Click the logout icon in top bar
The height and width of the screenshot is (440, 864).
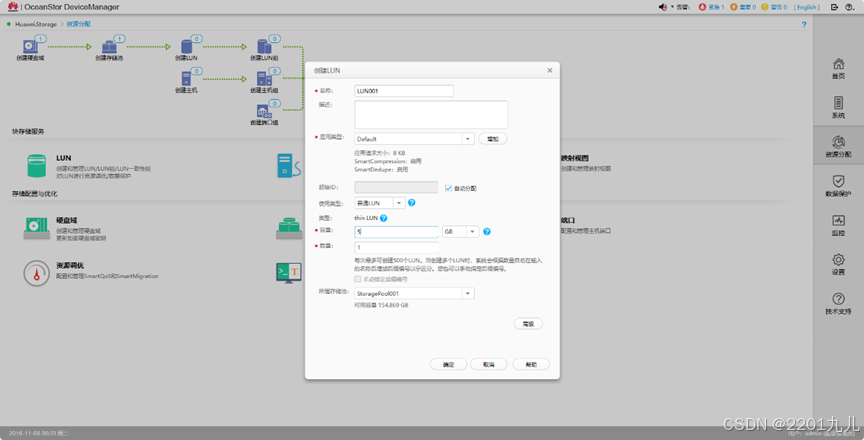834,7
